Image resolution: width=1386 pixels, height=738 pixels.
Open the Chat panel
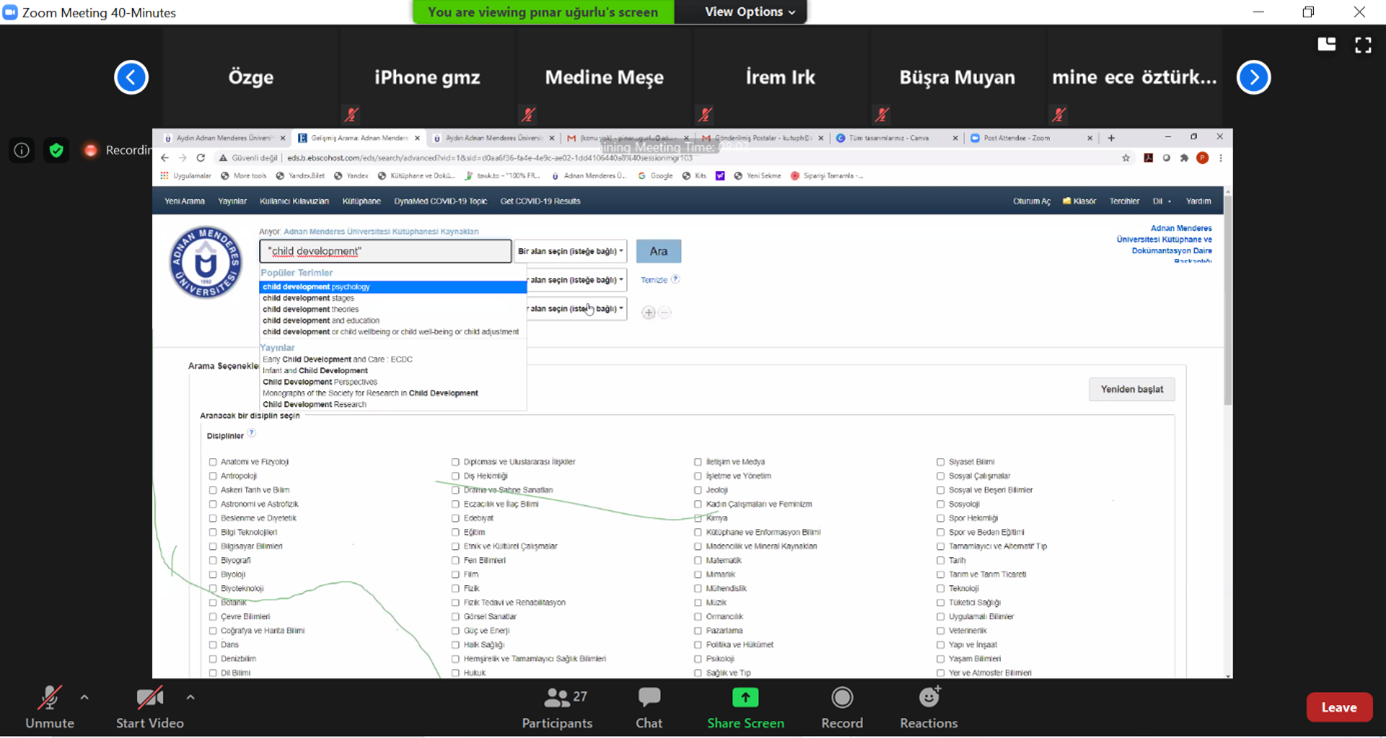click(649, 698)
